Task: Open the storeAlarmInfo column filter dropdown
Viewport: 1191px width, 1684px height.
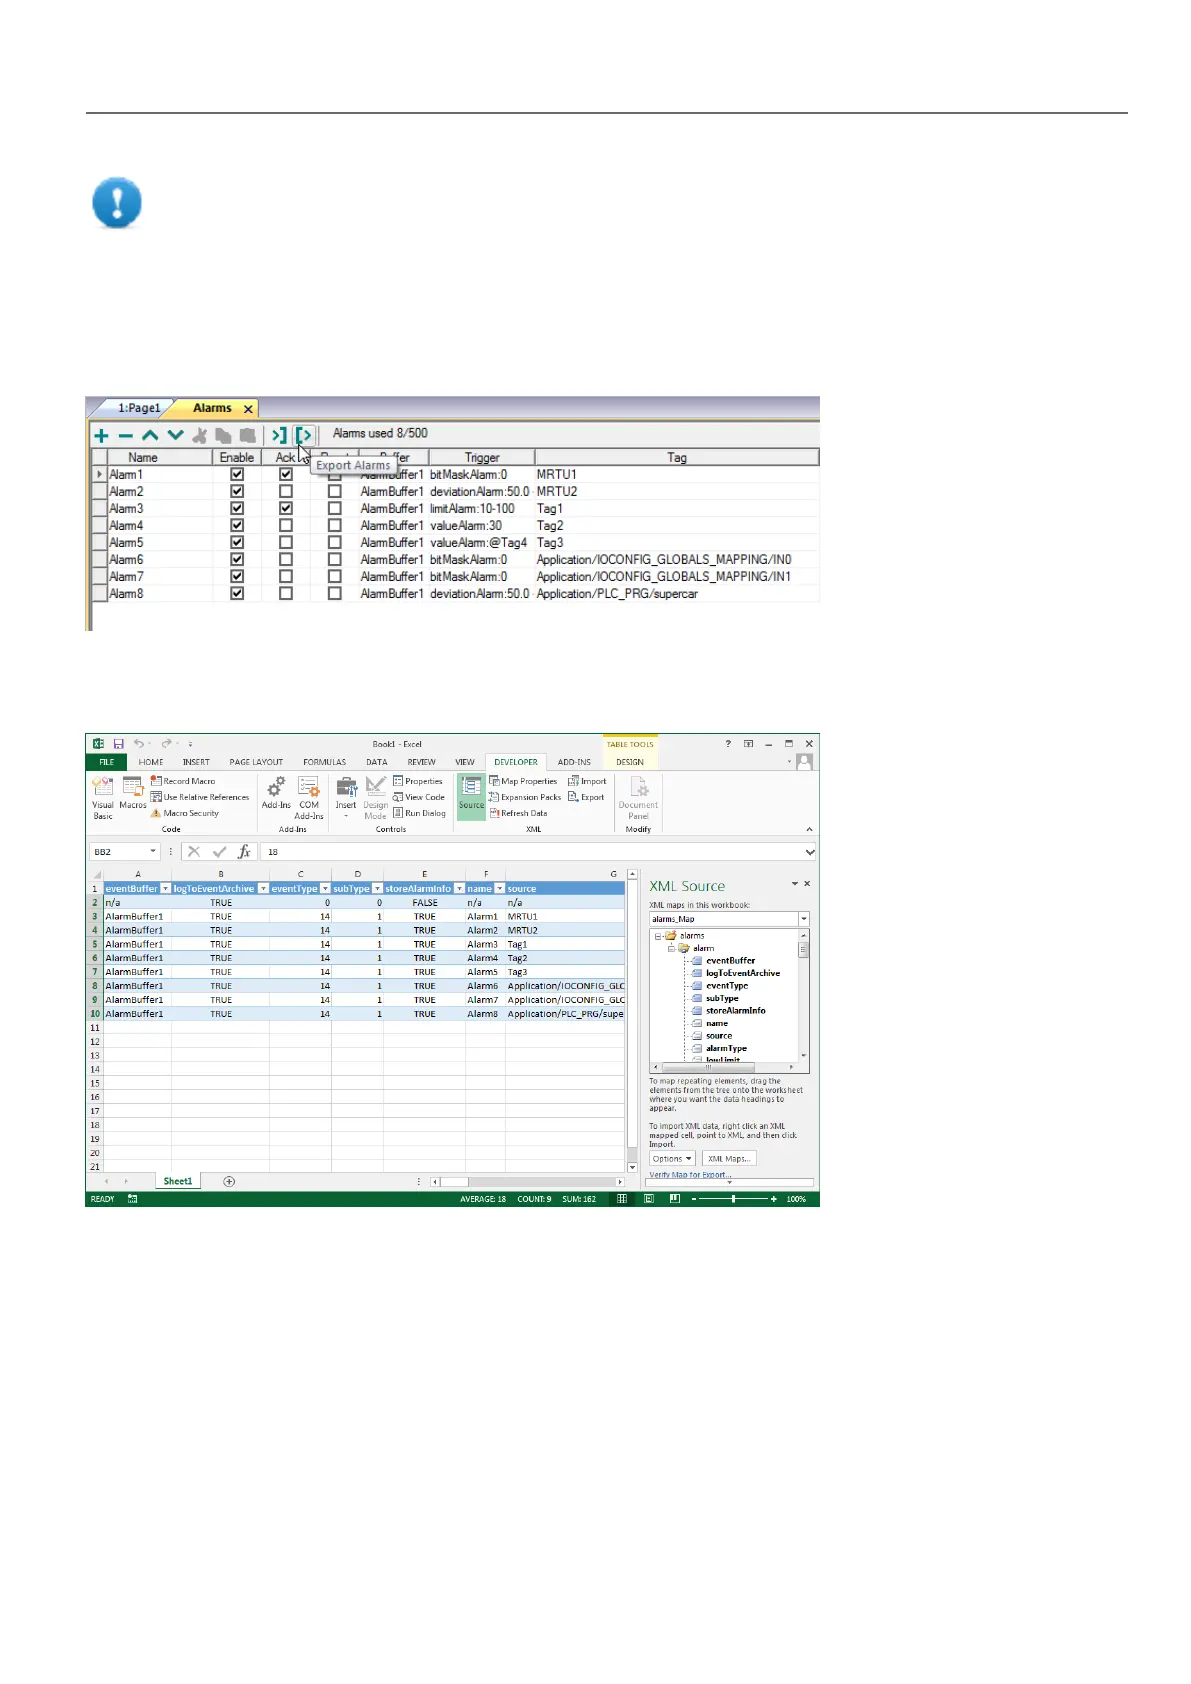Action: (459, 888)
